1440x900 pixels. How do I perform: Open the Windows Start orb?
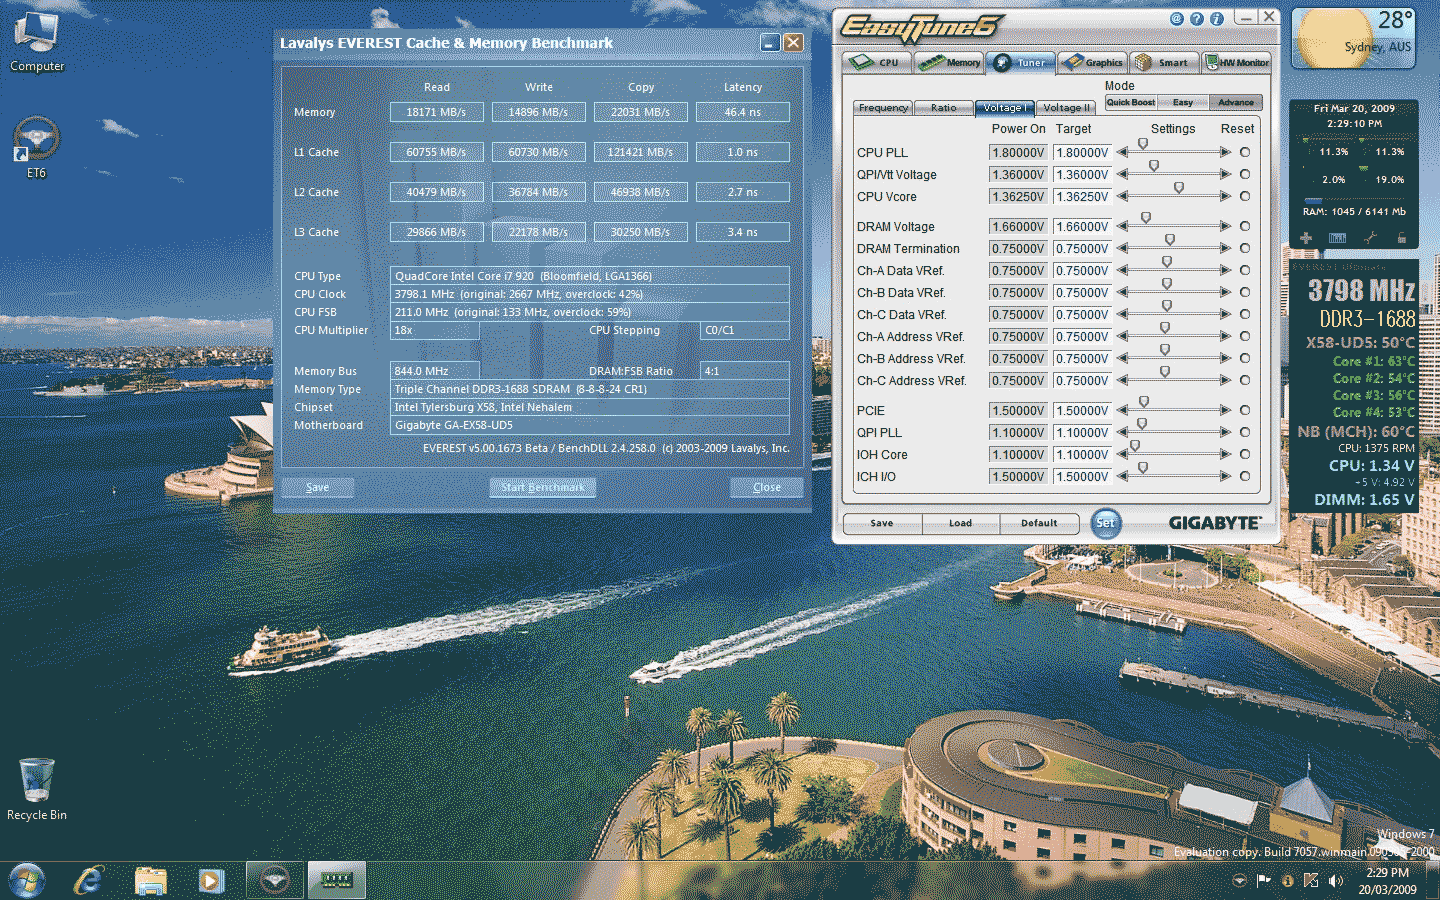(27, 880)
